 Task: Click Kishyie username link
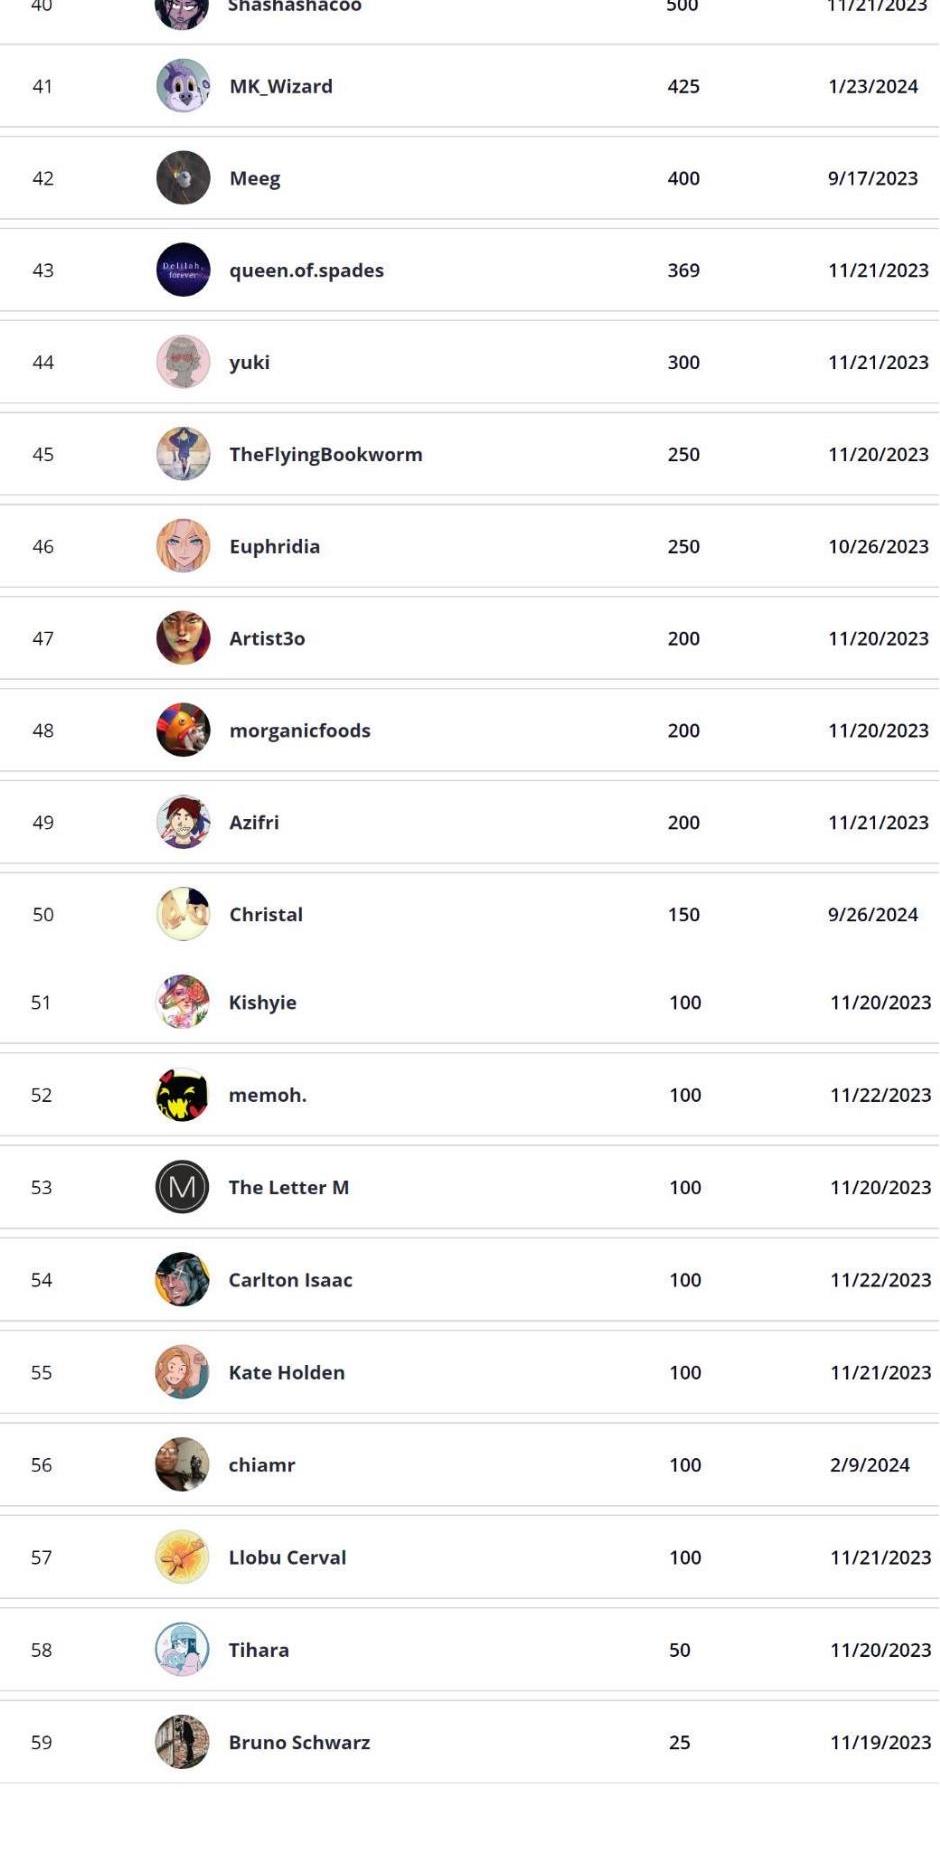262,1002
